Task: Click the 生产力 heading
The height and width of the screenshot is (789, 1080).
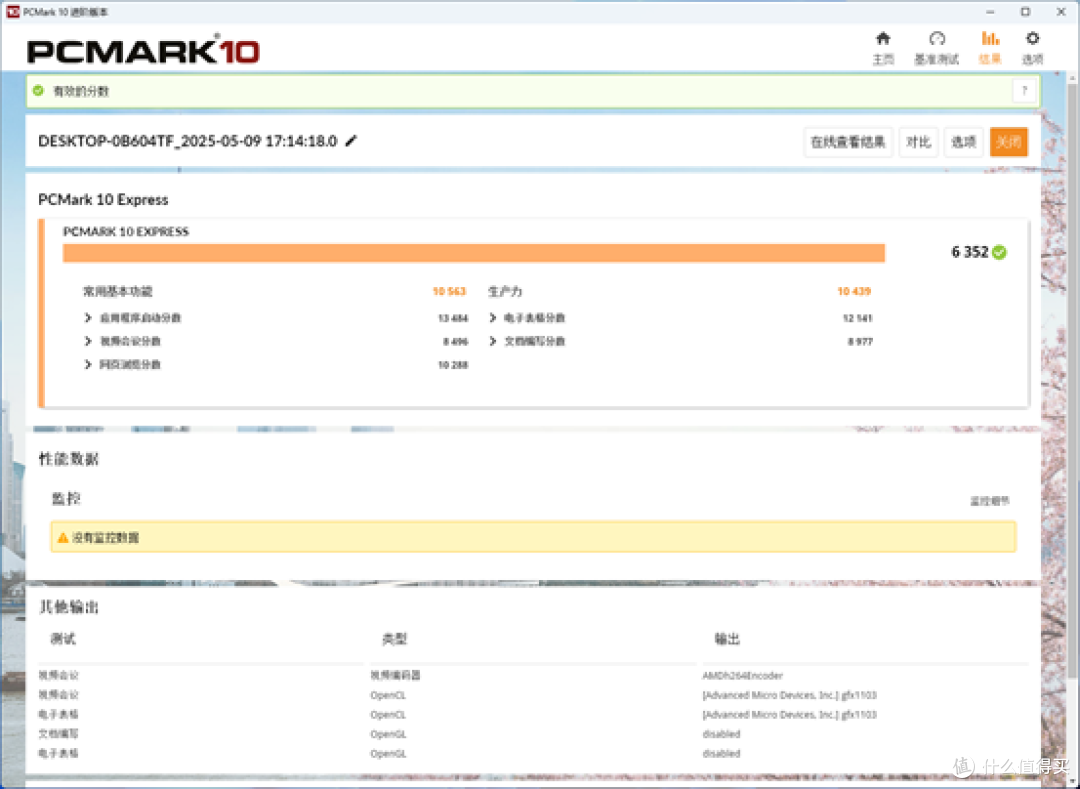Action: [x=505, y=291]
